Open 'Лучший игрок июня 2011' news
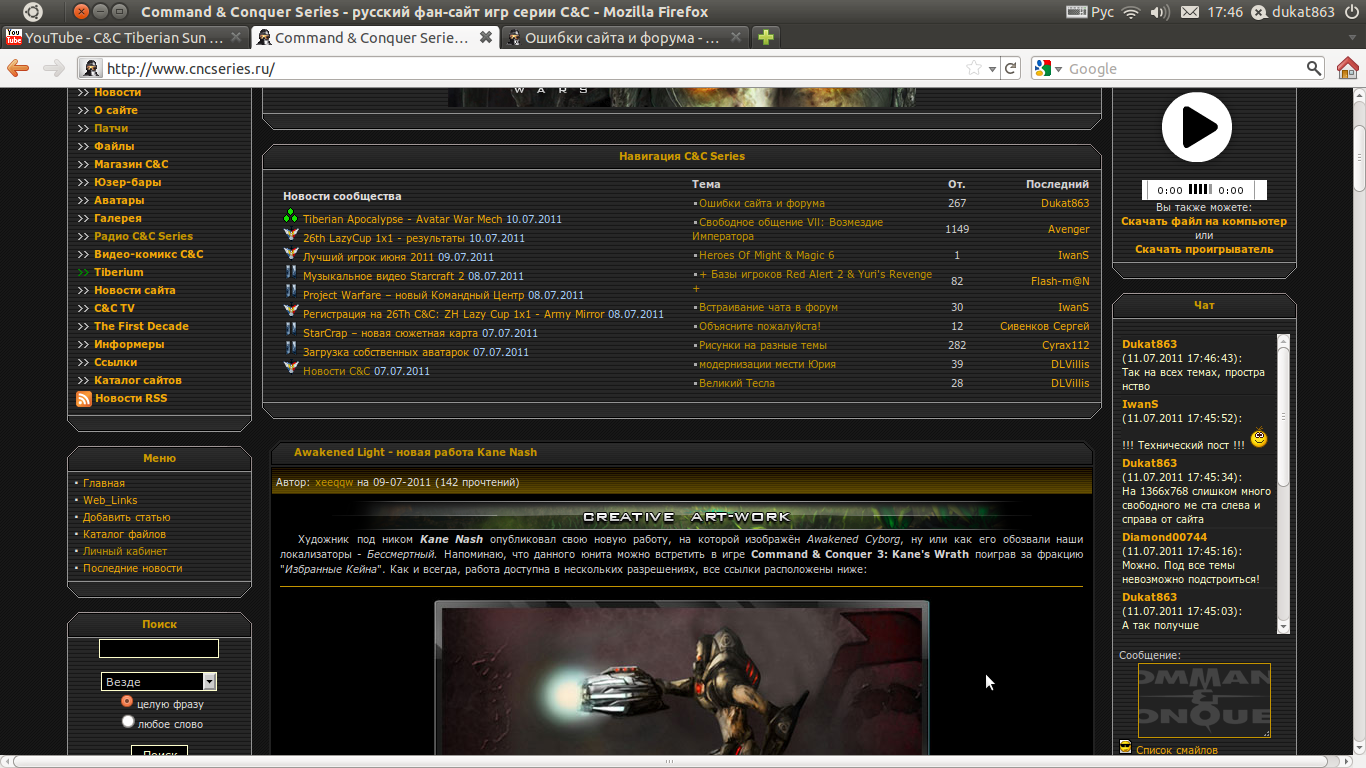Screen dimensions: 1366x768 pos(369,257)
